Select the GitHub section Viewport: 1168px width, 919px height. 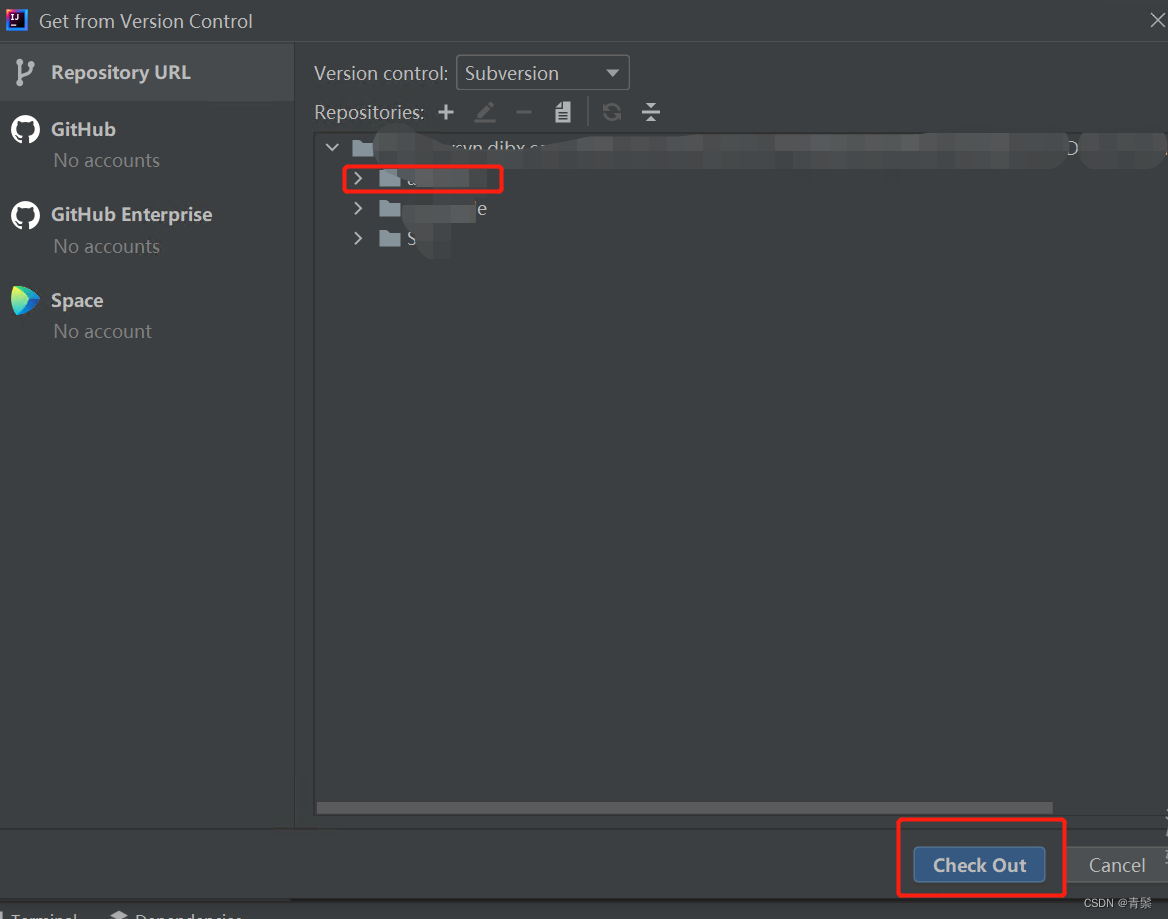tap(147, 144)
